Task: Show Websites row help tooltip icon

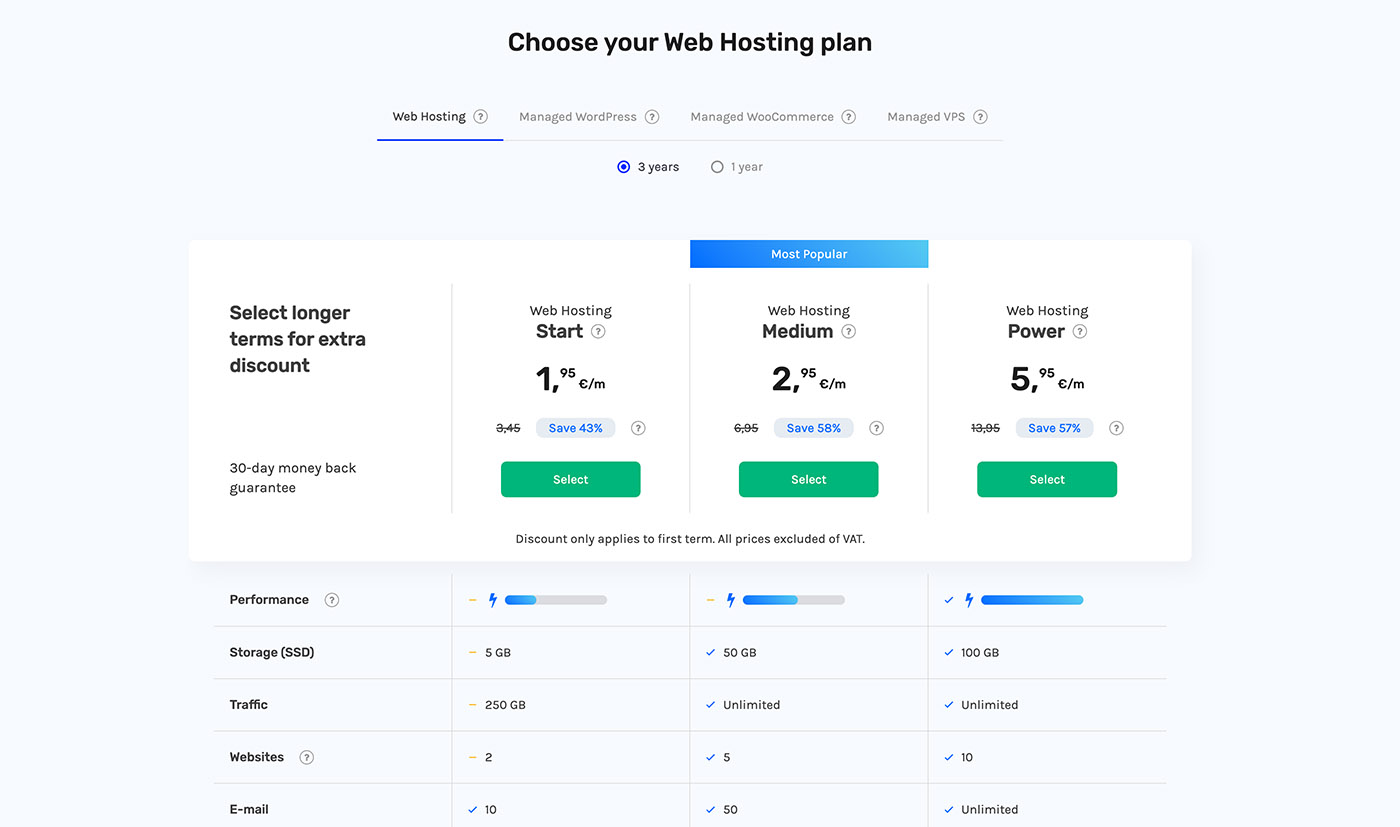Action: click(307, 757)
